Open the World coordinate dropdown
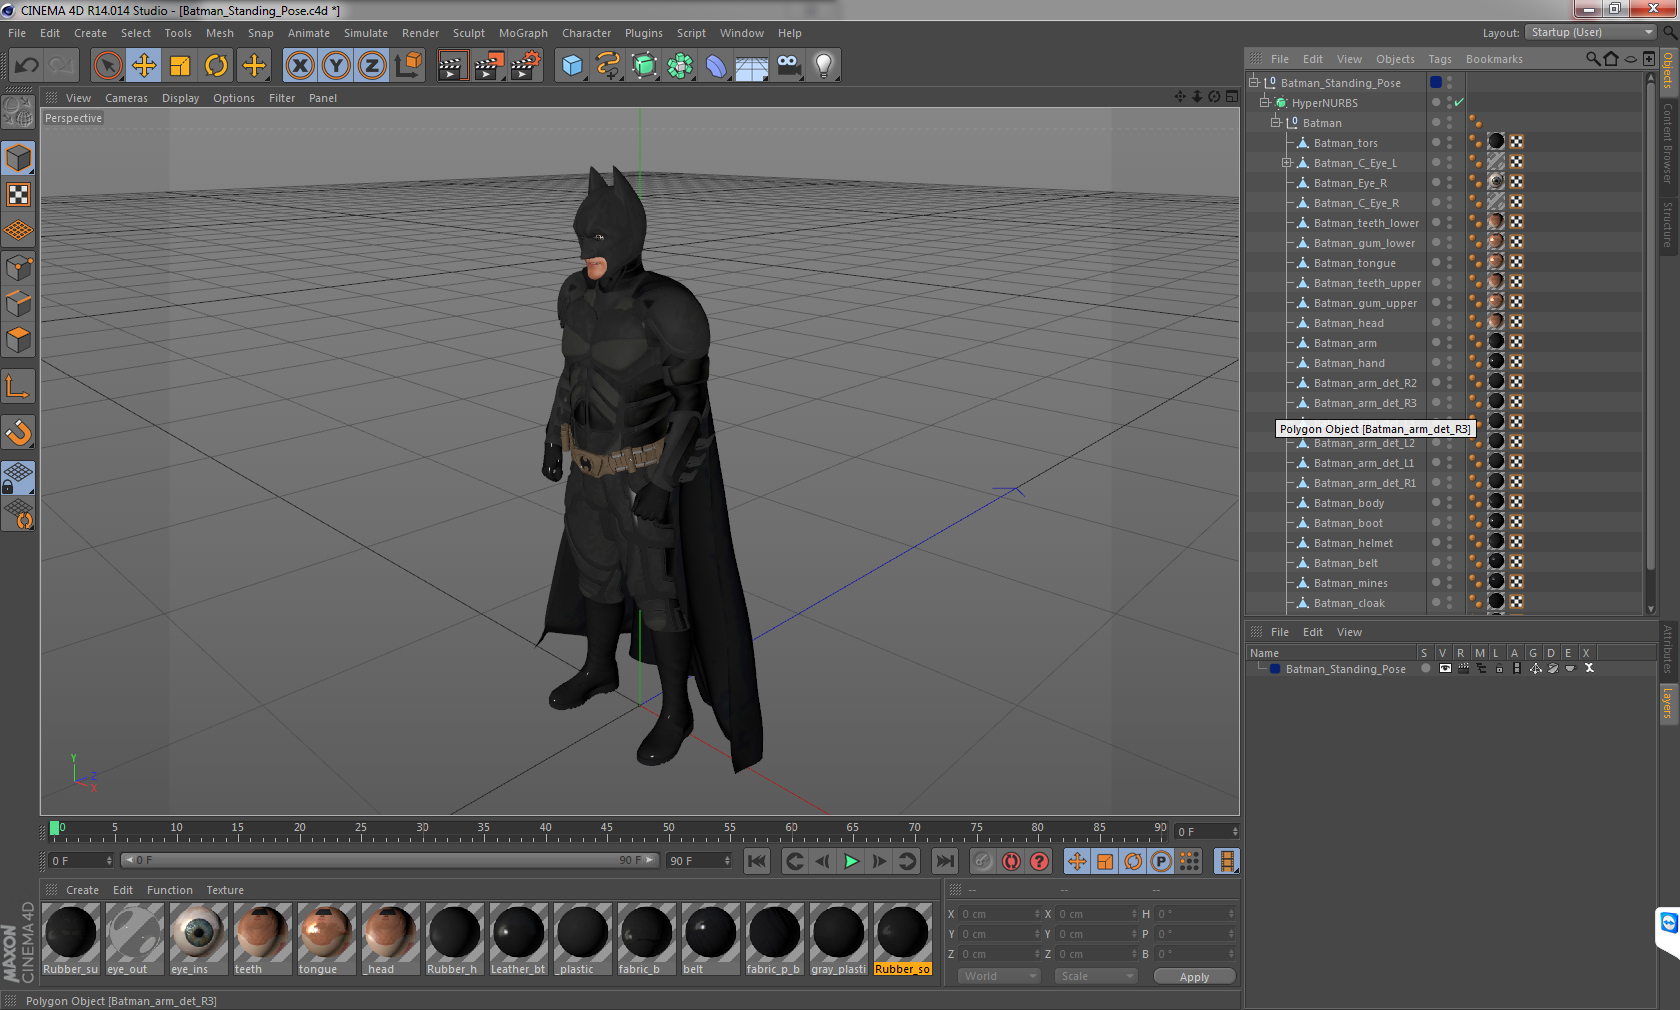This screenshot has width=1680, height=1010. [998, 976]
